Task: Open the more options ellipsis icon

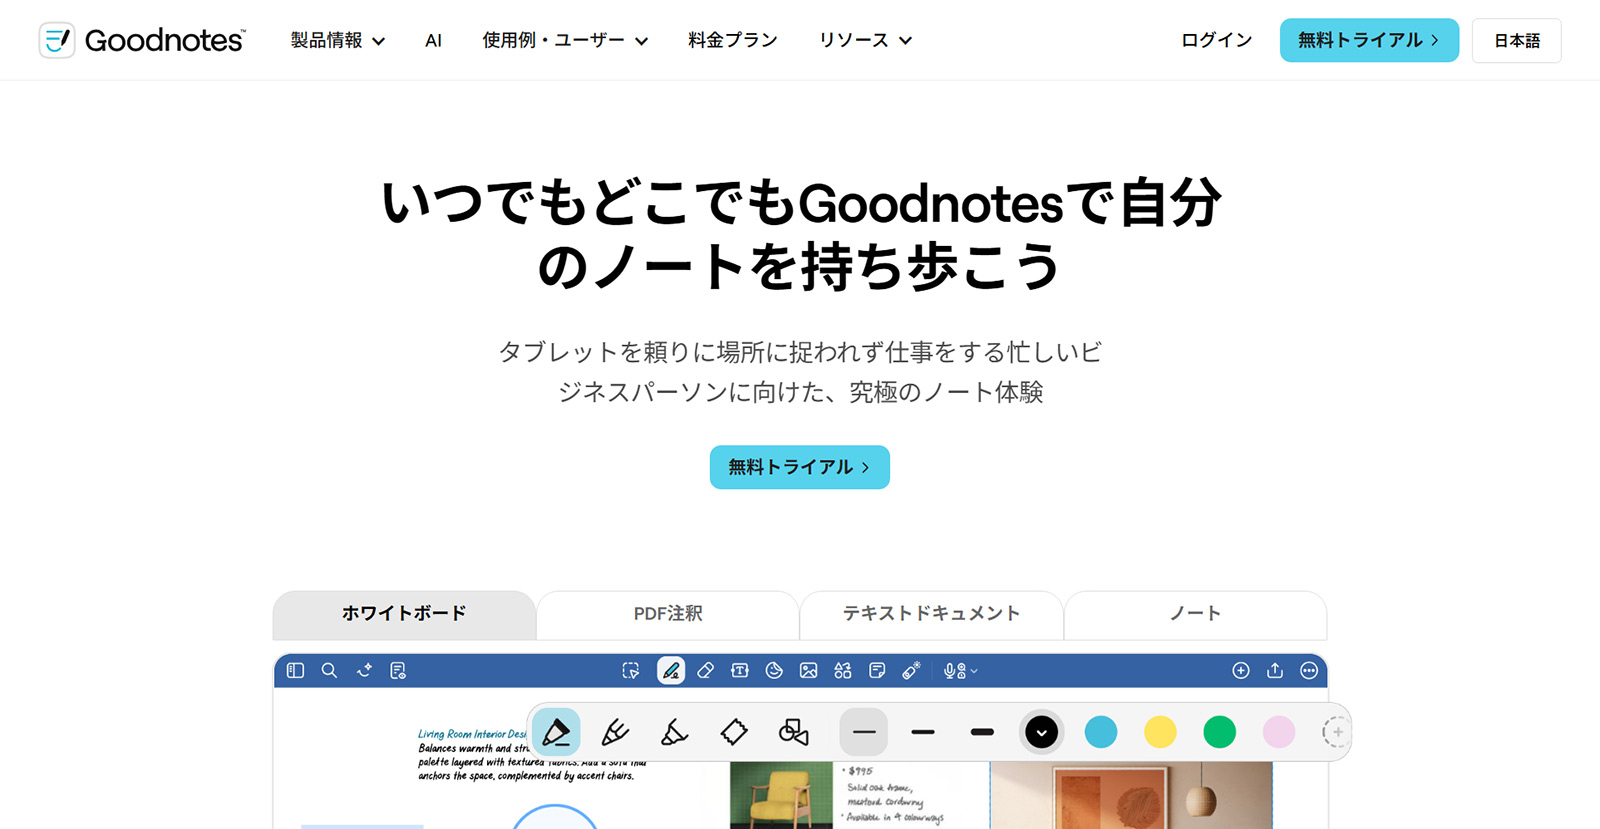Action: (x=1309, y=670)
